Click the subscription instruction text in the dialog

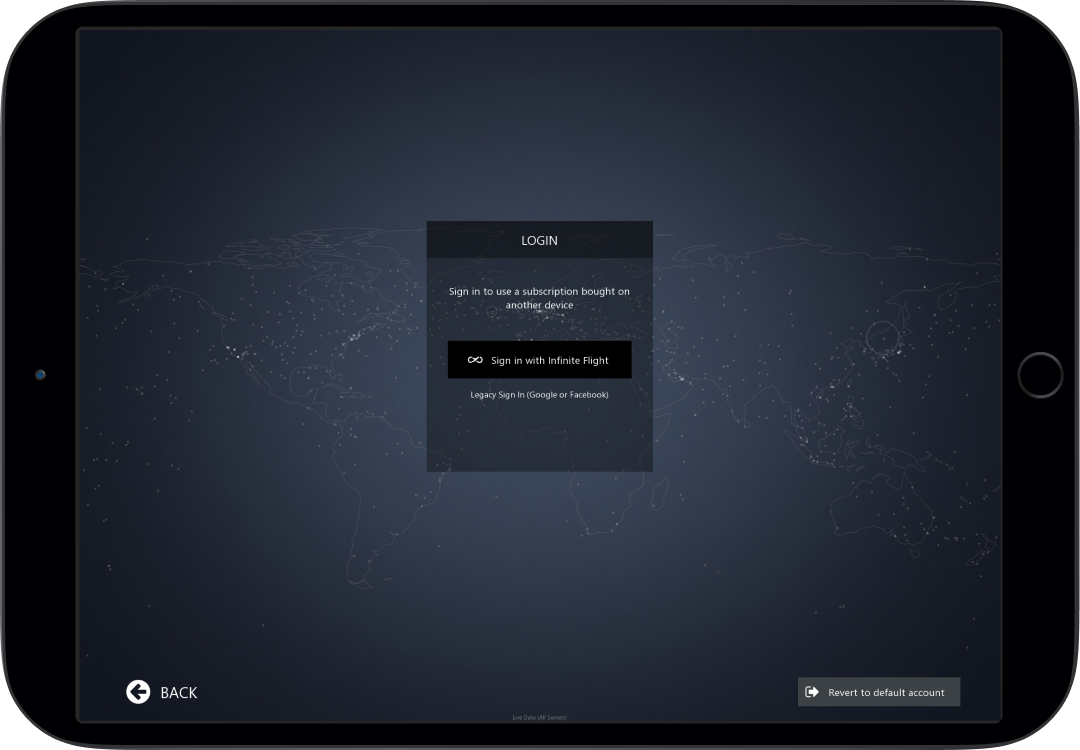(540, 298)
